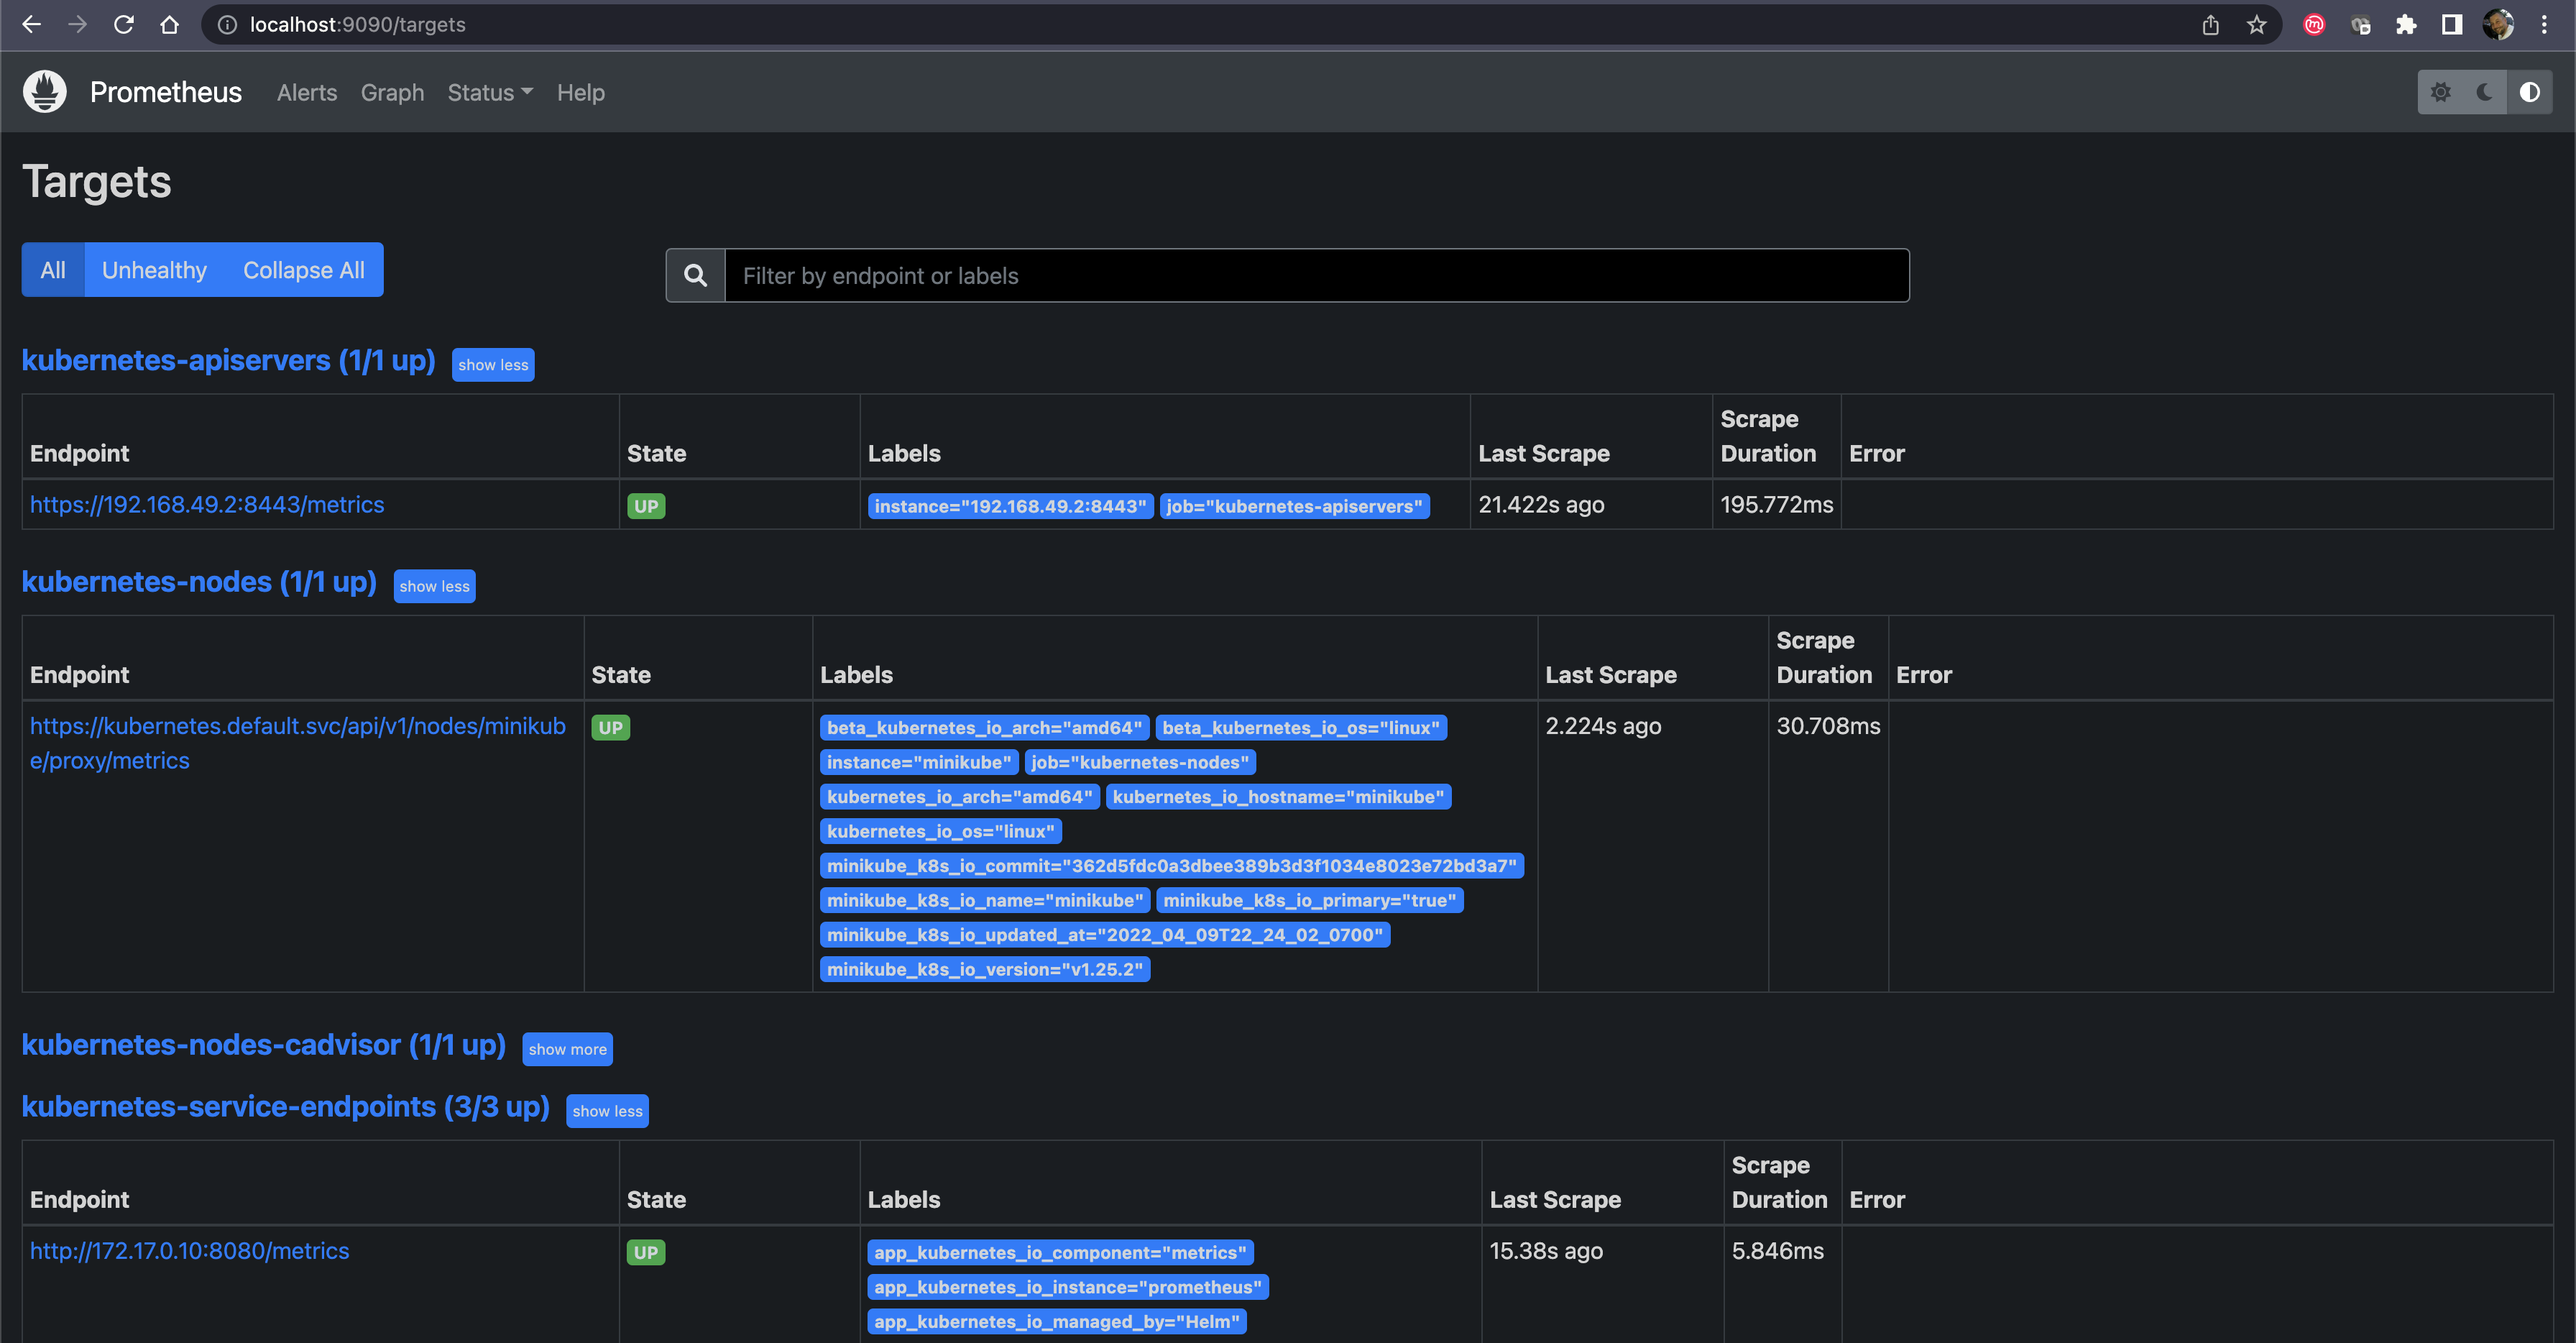This screenshot has width=2576, height=1343.
Task: Collapse kubernetes-nodes with show less
Action: (434, 586)
